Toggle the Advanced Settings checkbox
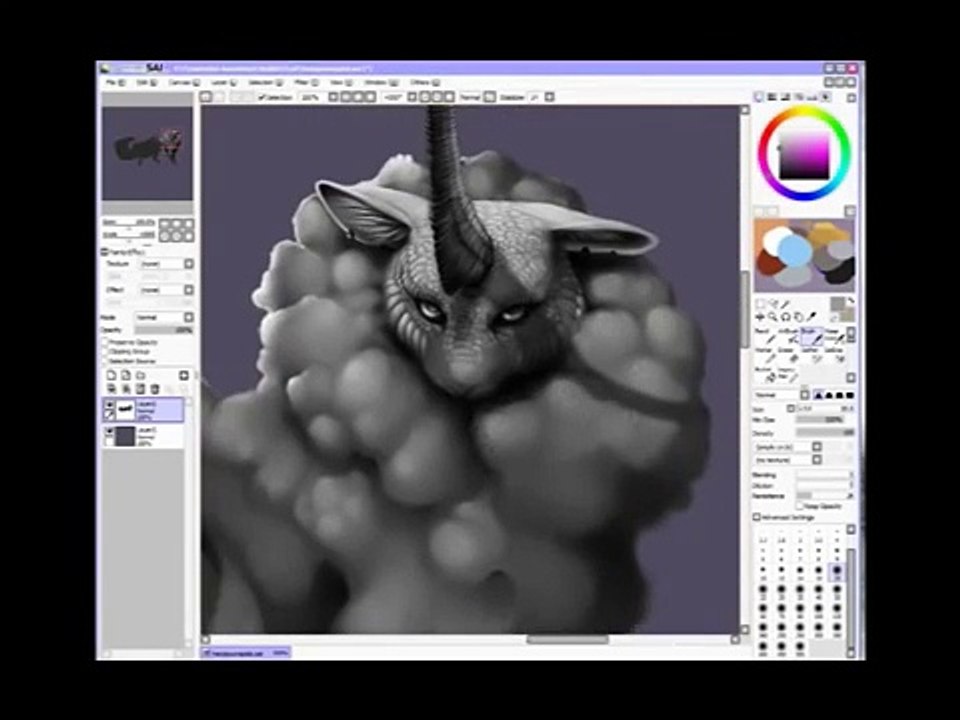 coord(757,517)
